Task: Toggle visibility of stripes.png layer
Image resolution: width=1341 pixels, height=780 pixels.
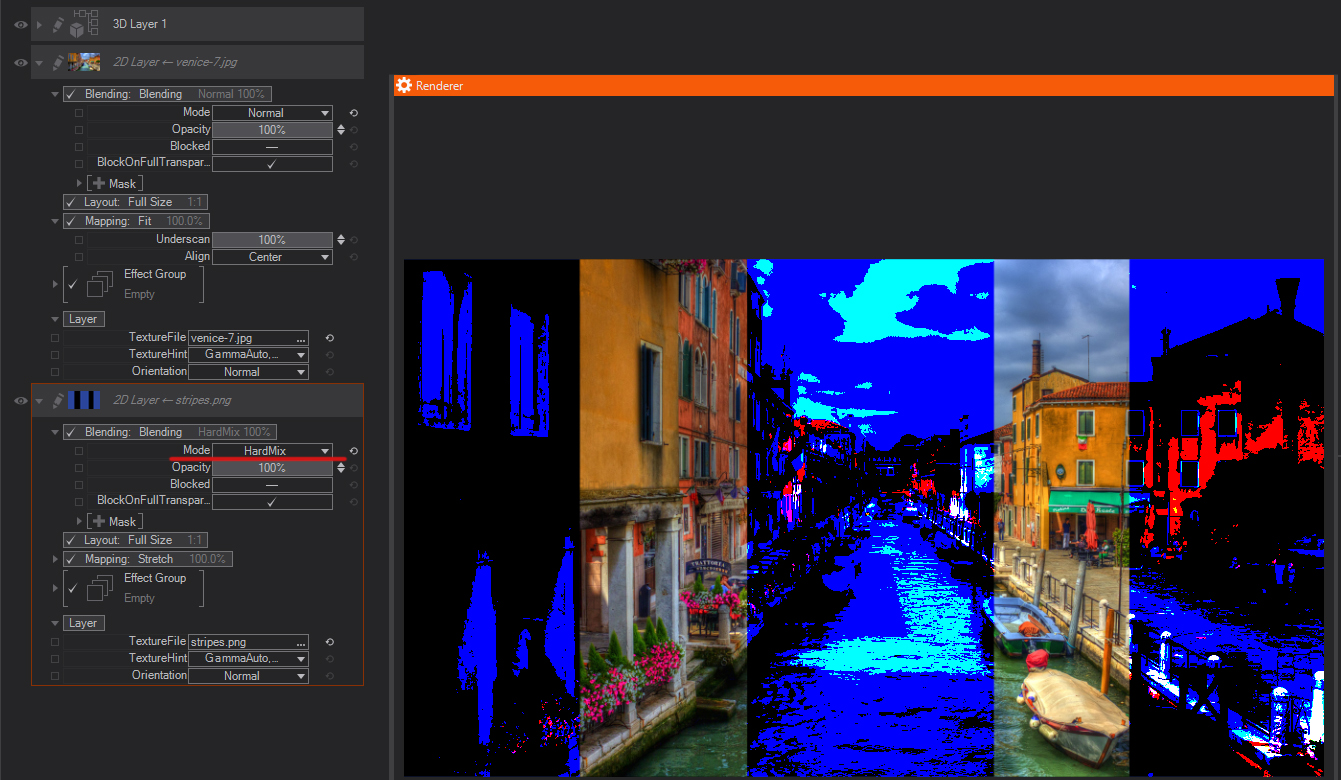Action: (x=20, y=400)
